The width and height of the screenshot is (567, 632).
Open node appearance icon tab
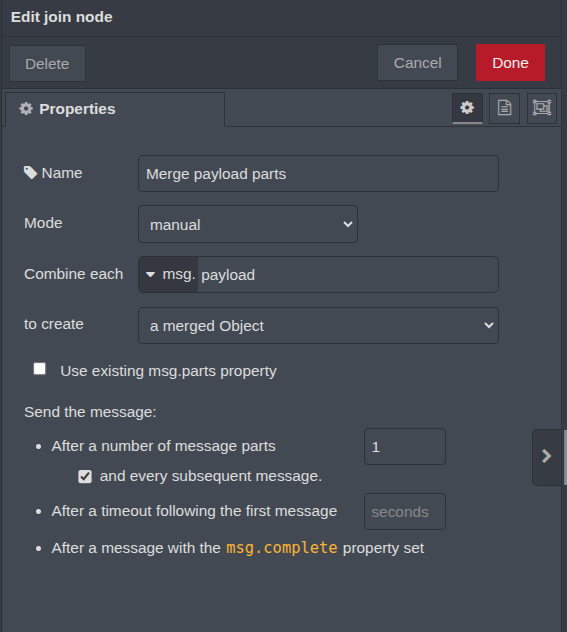542,108
